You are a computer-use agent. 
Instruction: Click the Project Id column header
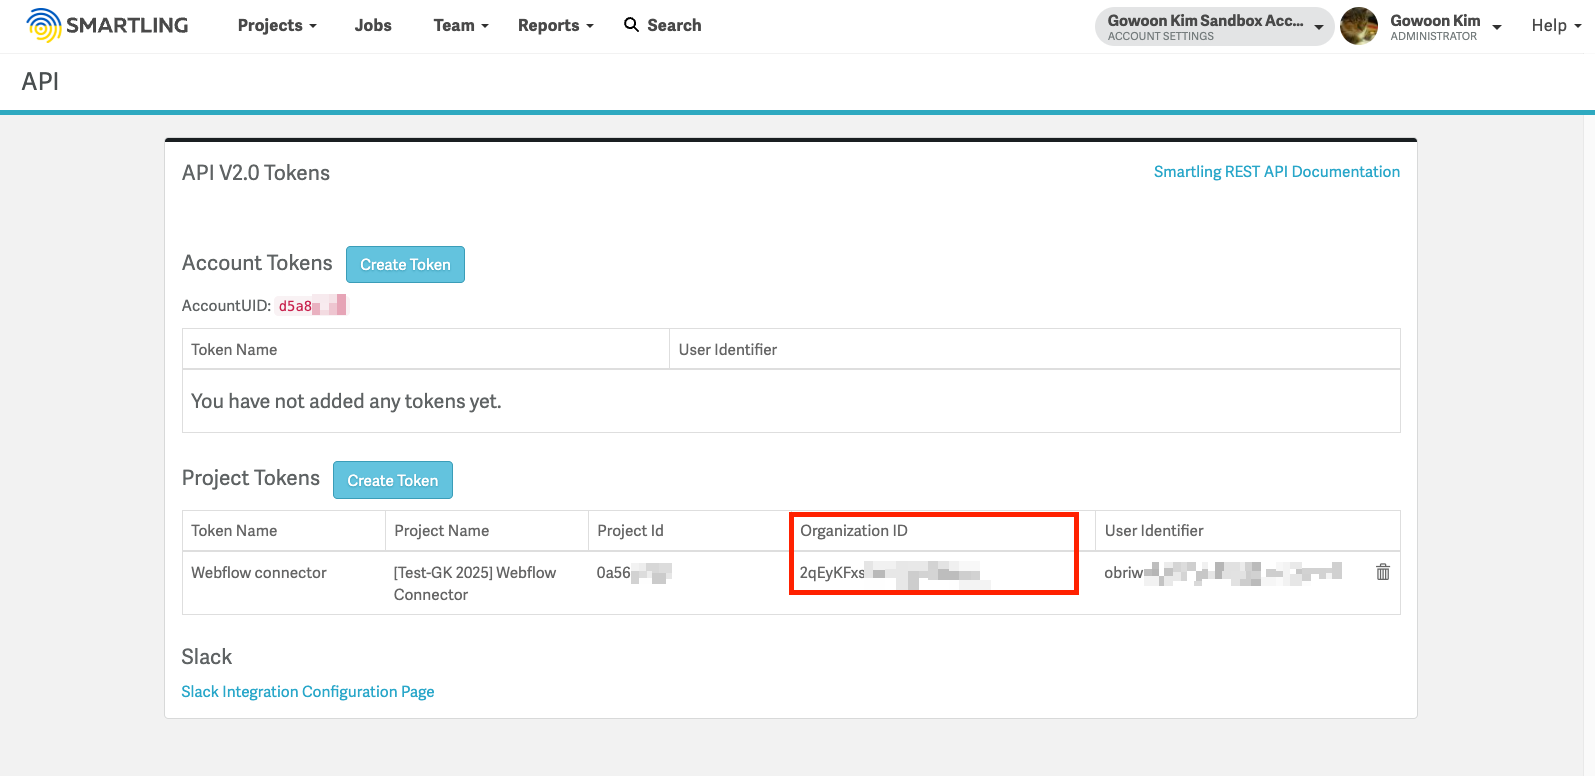tap(630, 531)
